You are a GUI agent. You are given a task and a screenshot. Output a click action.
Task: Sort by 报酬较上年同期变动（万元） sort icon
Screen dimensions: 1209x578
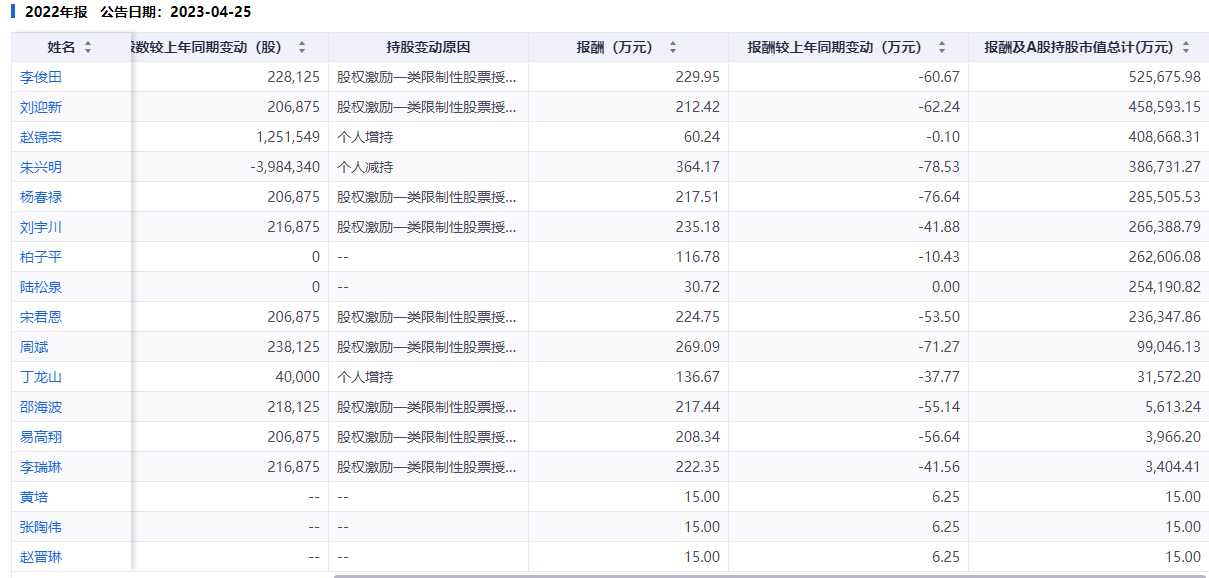click(942, 47)
